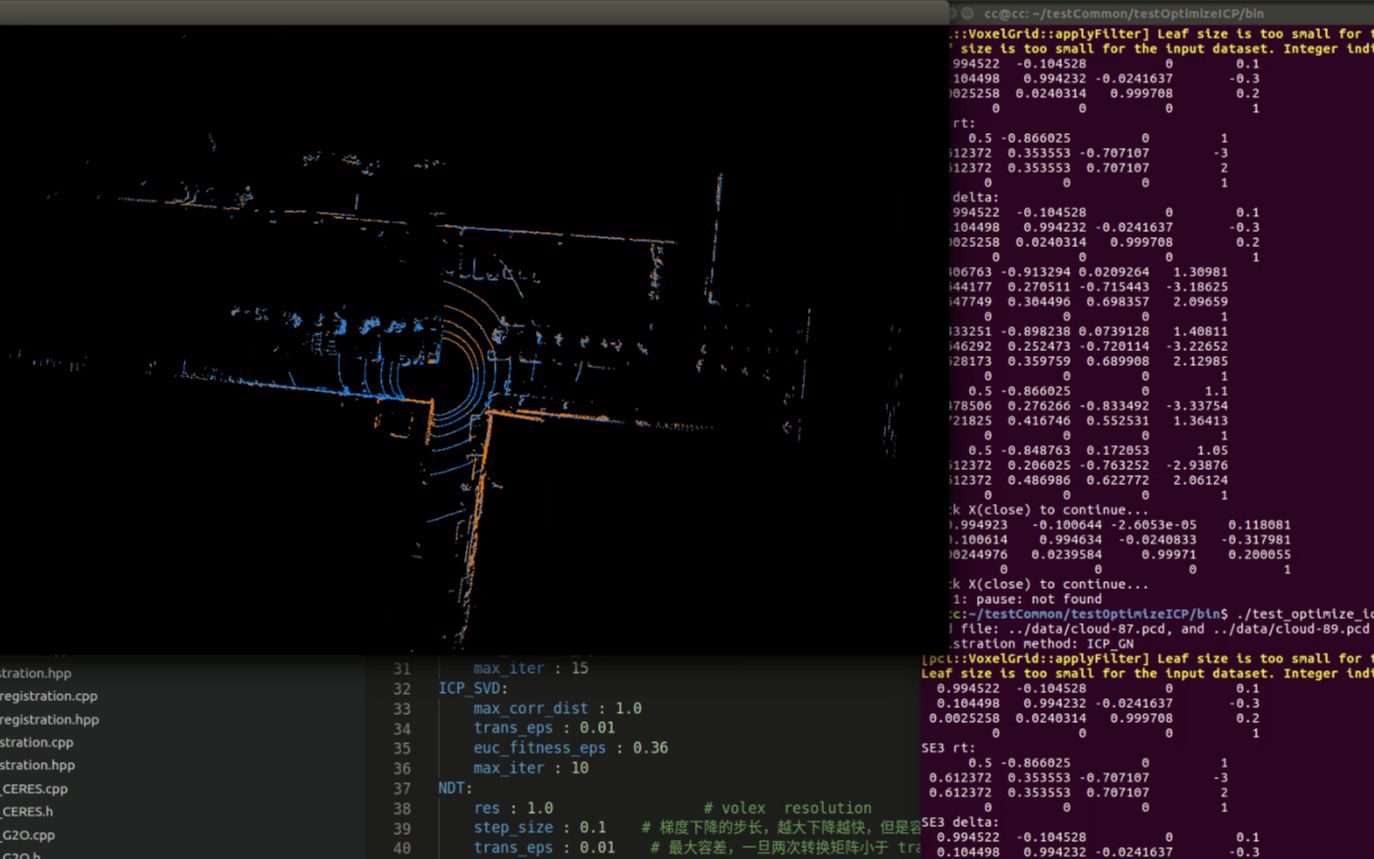
Task: Click the 'SE3 delta:' label in the terminal
Action: [960, 822]
